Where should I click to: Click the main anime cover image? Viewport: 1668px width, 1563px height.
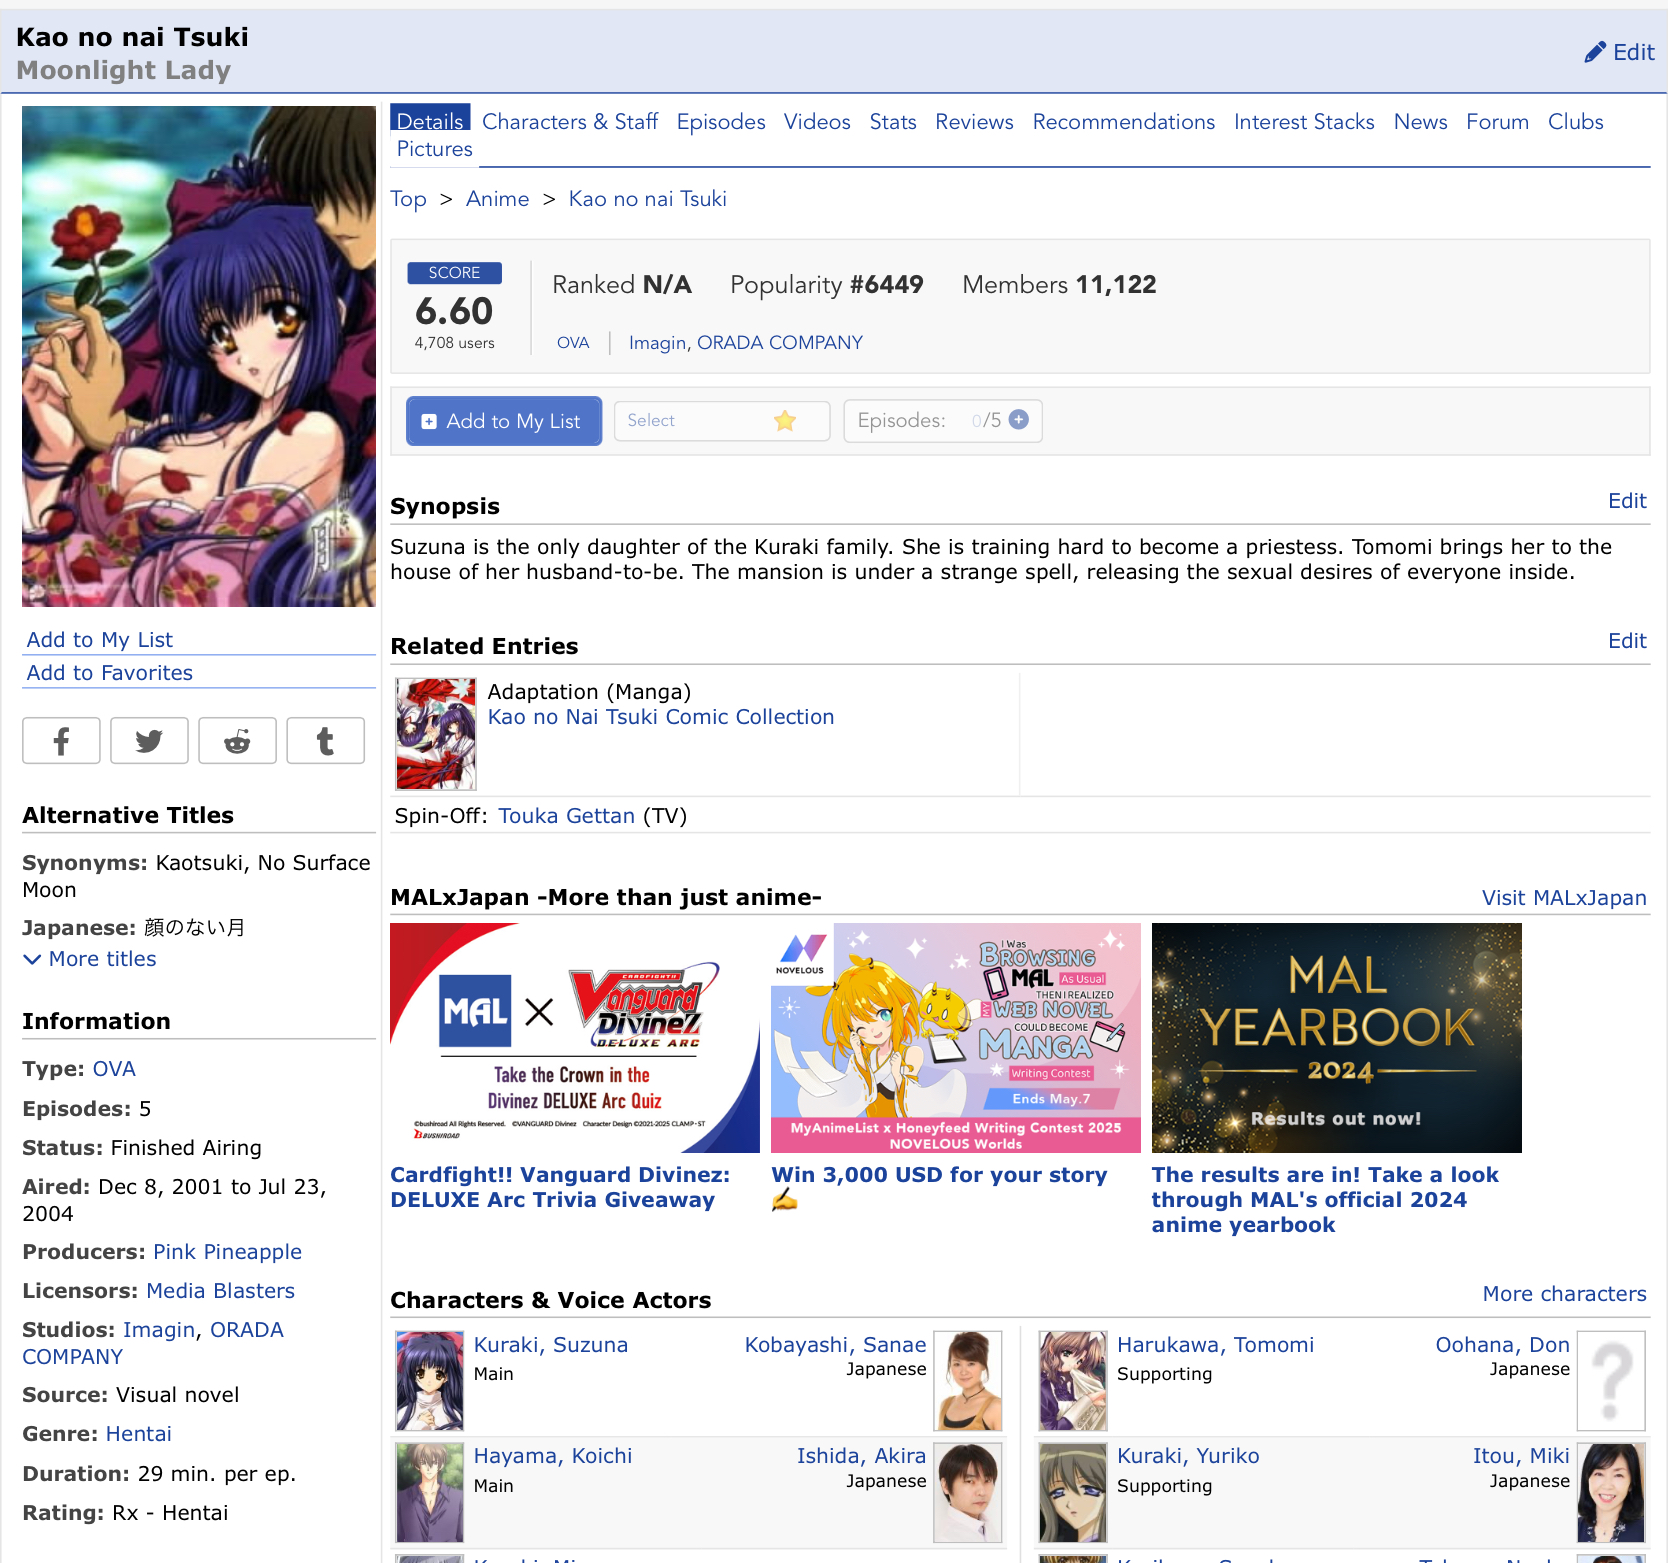click(199, 356)
